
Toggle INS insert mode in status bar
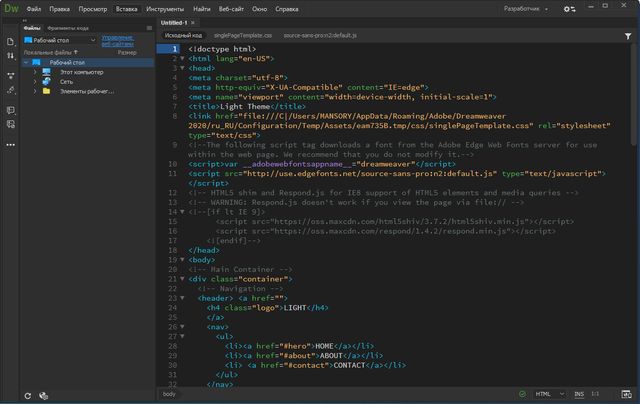click(580, 394)
